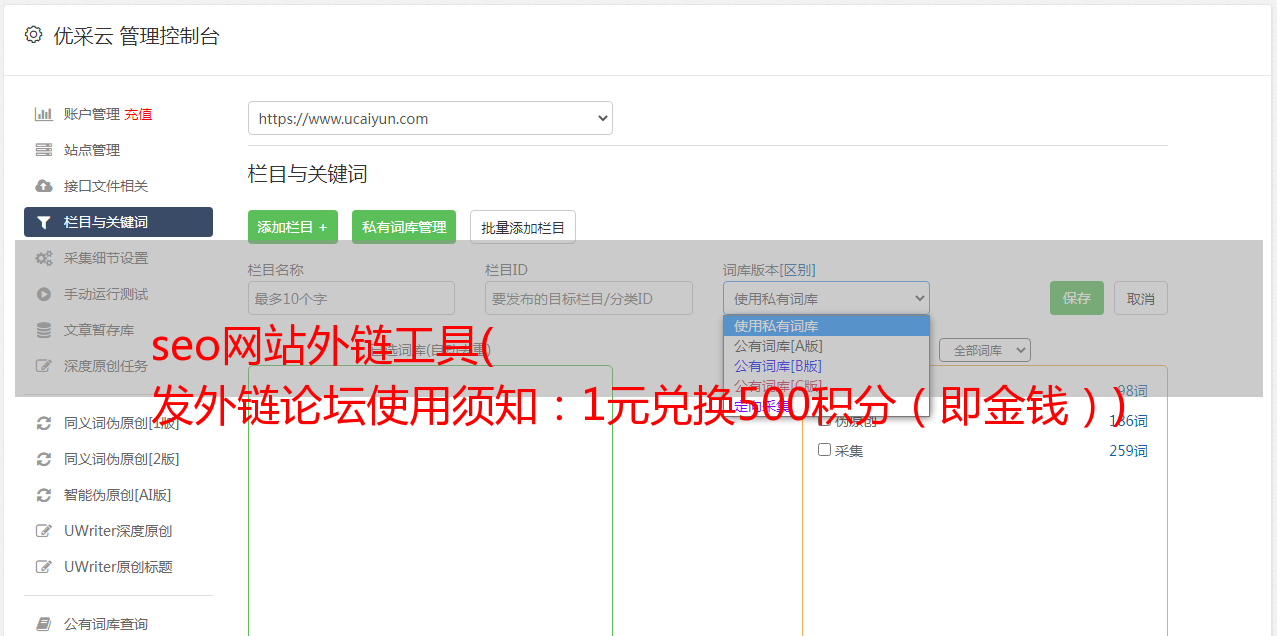Click the refresh icon for 同义词伪原创[2版]
Image resolution: width=1277 pixels, height=636 pixels.
tap(43, 459)
